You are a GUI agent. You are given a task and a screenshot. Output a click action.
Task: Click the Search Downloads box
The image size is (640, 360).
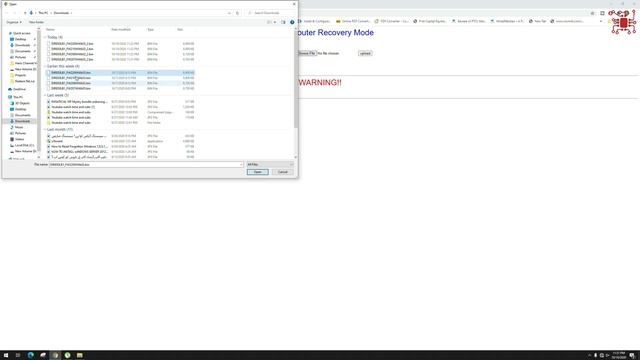click(269, 13)
